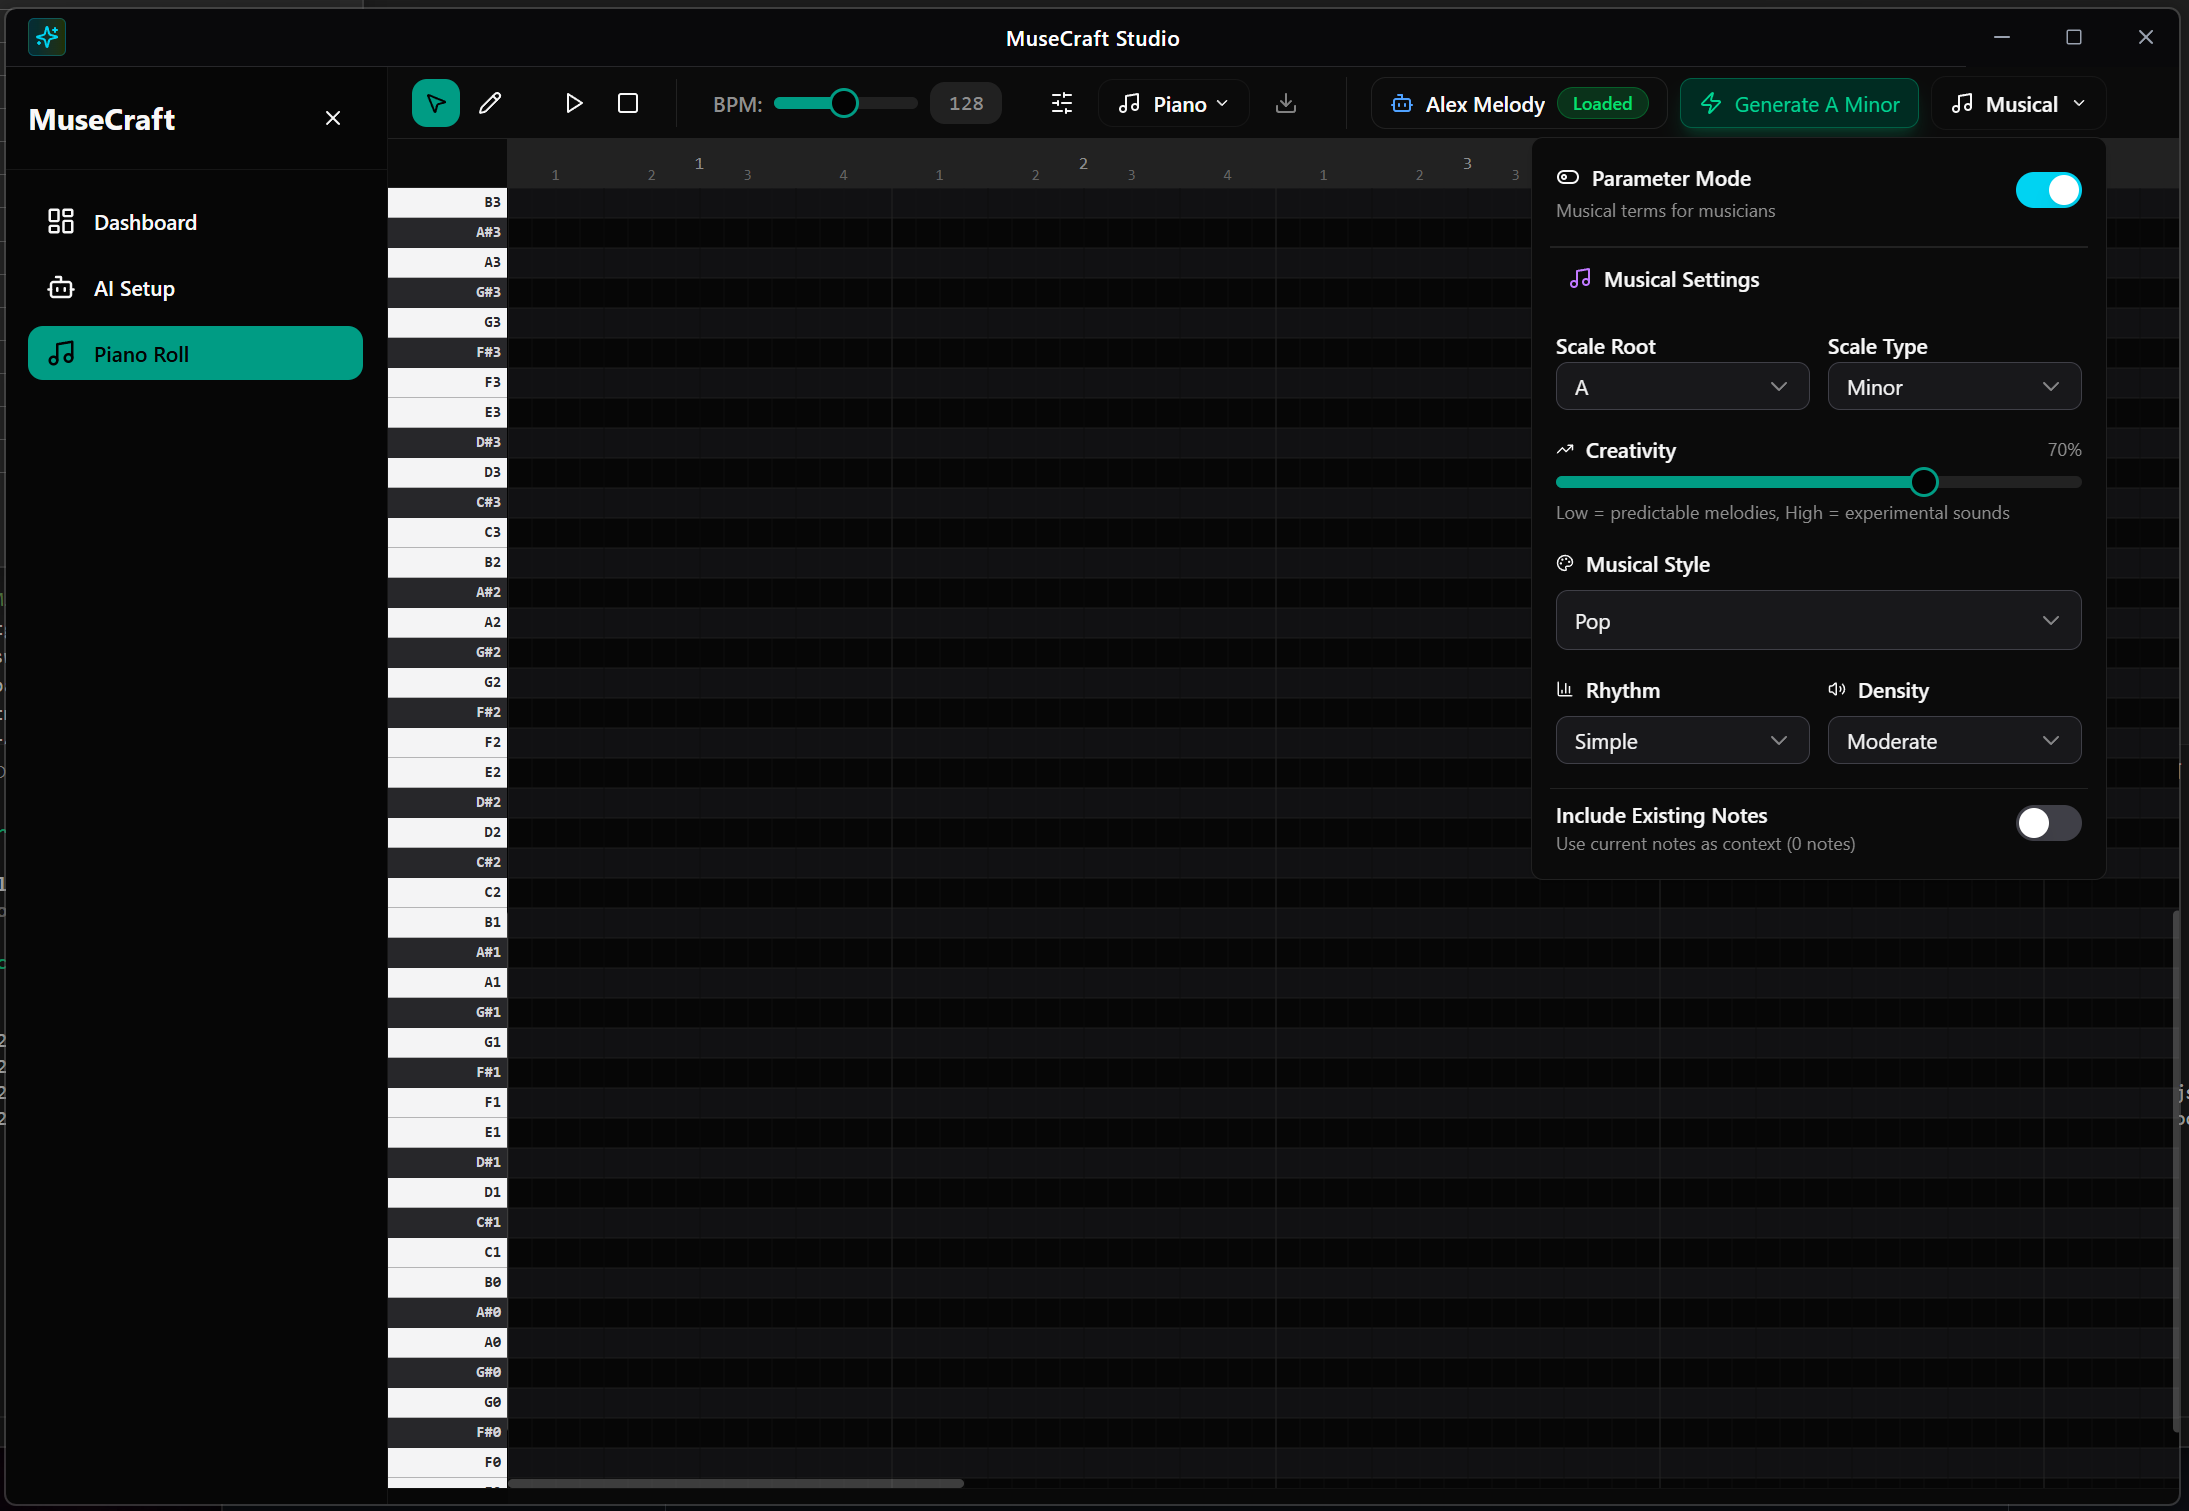The image size is (2189, 1511).
Task: Click the export download icon
Action: [x=1286, y=103]
